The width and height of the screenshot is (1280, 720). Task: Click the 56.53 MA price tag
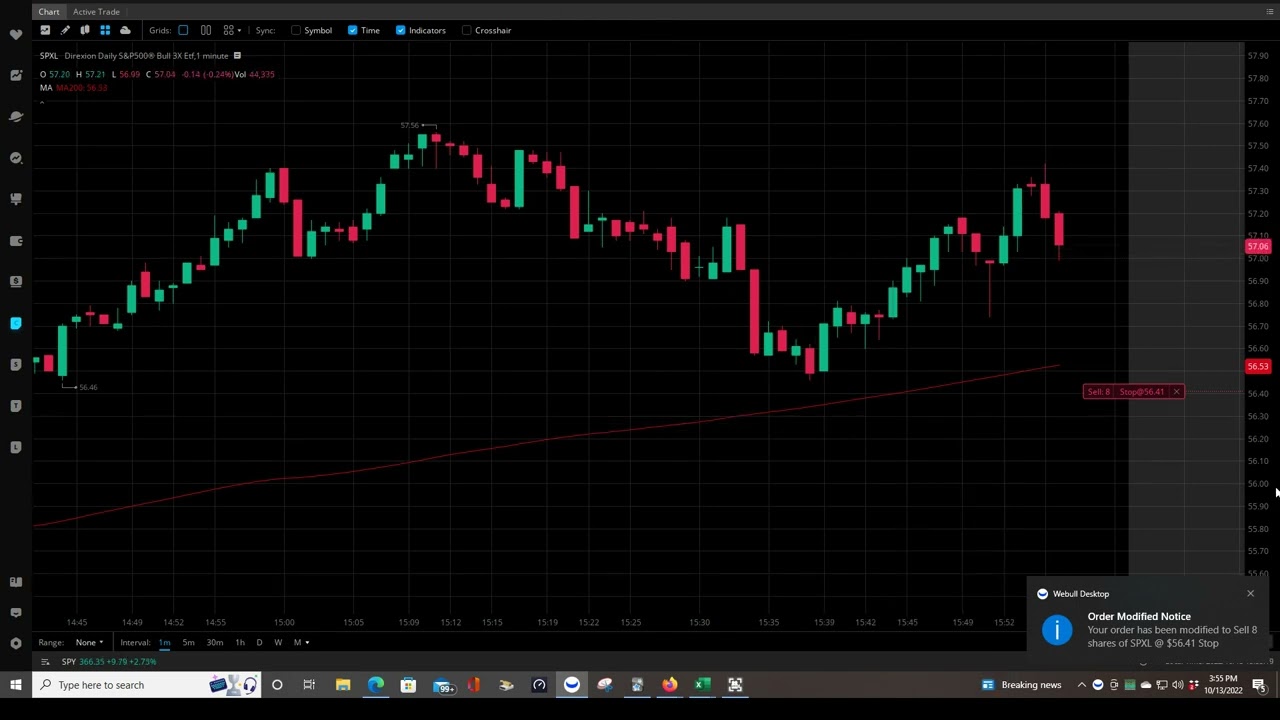(x=1258, y=366)
